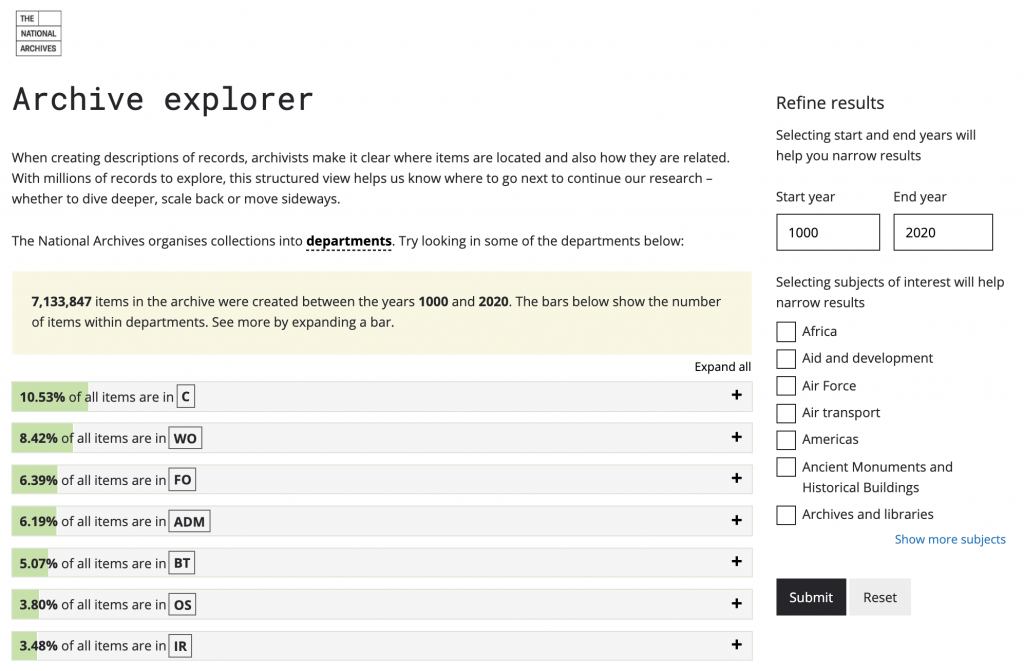
Task: Click the OS department code label
Action: tap(182, 604)
